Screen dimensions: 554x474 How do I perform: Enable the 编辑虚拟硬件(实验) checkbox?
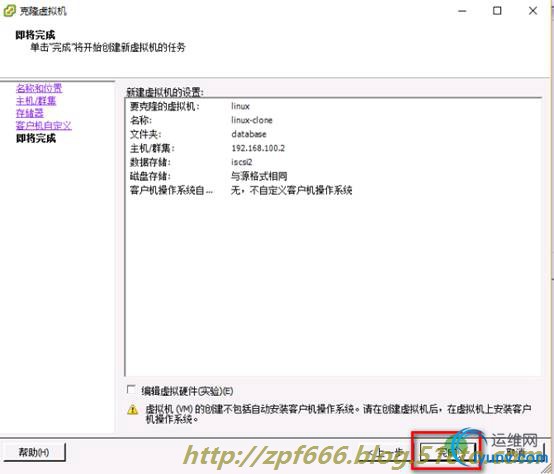[131, 389]
